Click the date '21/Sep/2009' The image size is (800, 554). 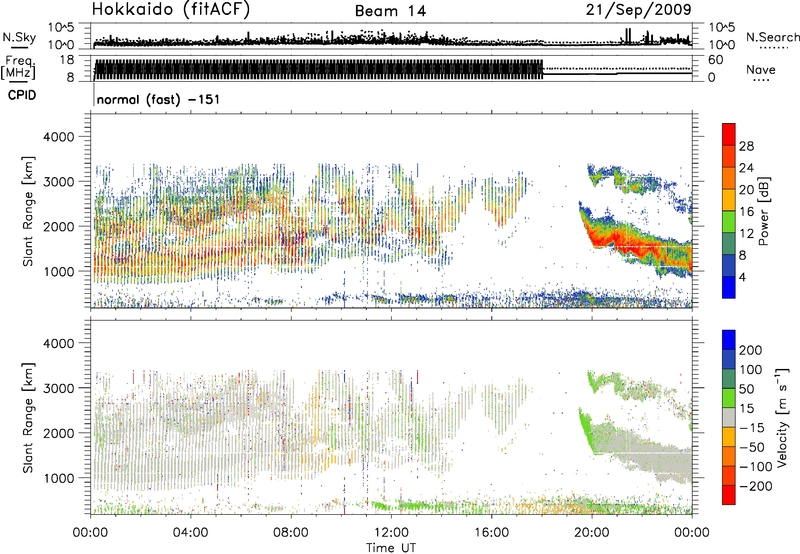pos(639,9)
